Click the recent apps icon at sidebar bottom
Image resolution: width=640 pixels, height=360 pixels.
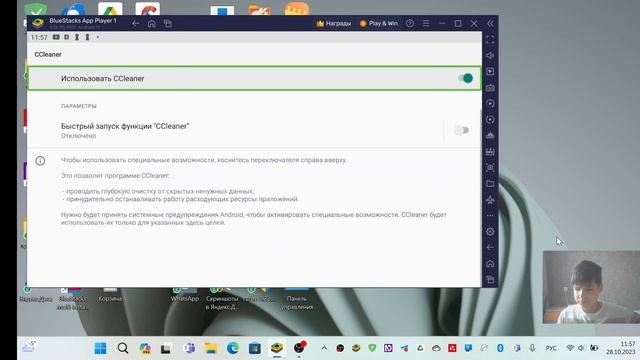pos(490,280)
